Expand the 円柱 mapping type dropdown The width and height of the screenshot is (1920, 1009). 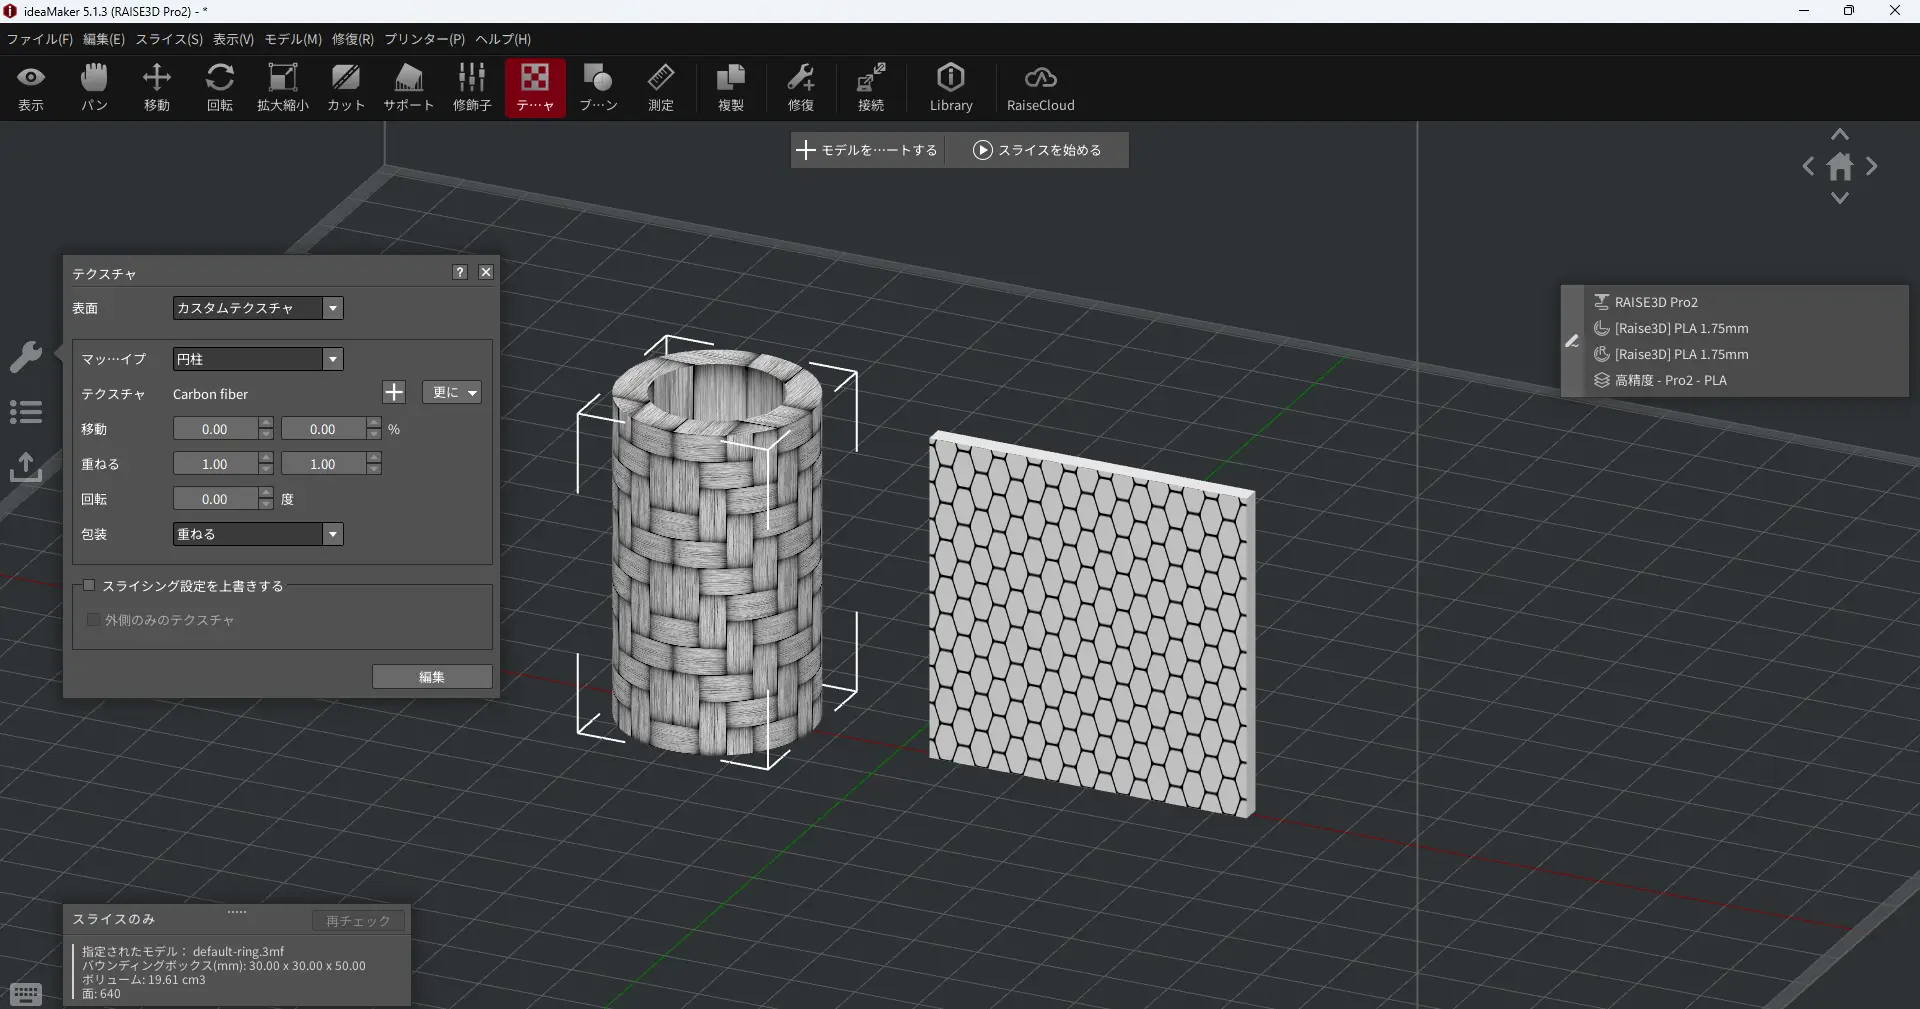pyautogui.click(x=258, y=359)
